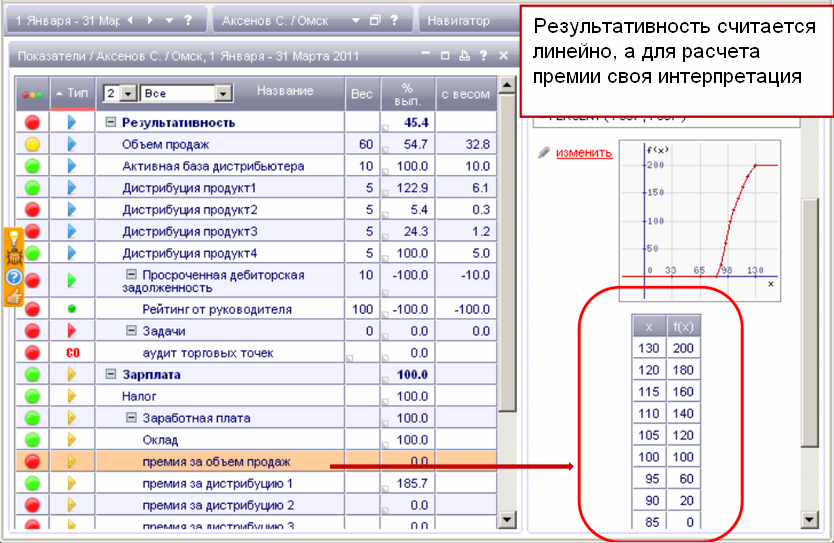Image resolution: width=834 pixels, height=543 pixels.
Task: Open the level dropdown showing 2
Action: pyautogui.click(x=128, y=94)
